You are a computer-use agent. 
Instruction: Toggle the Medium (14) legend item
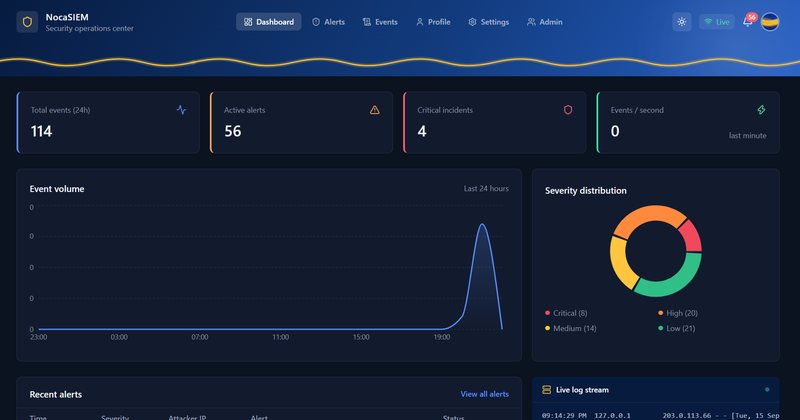tap(570, 328)
